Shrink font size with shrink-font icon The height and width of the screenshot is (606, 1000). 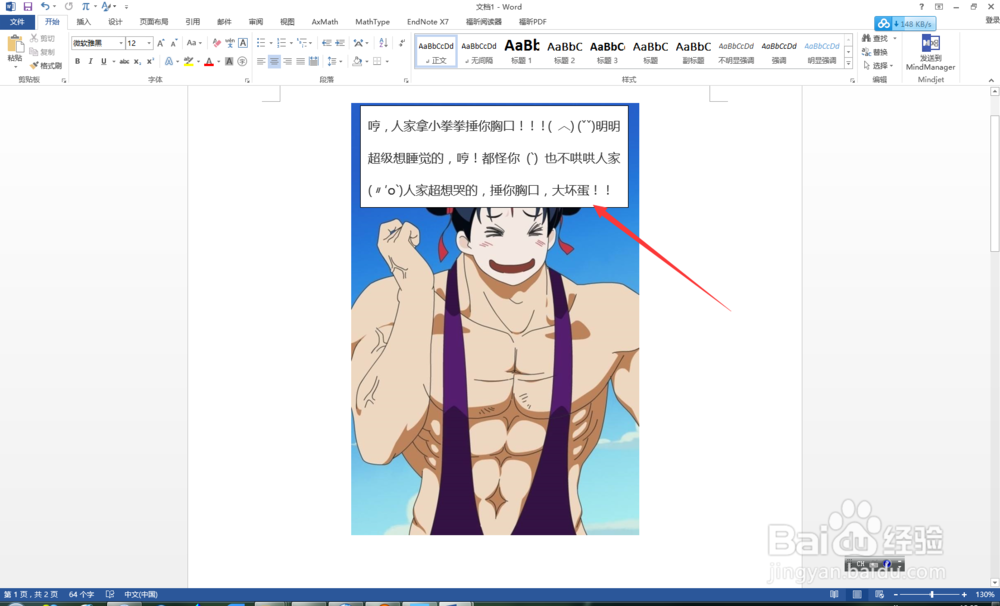[x=174, y=43]
